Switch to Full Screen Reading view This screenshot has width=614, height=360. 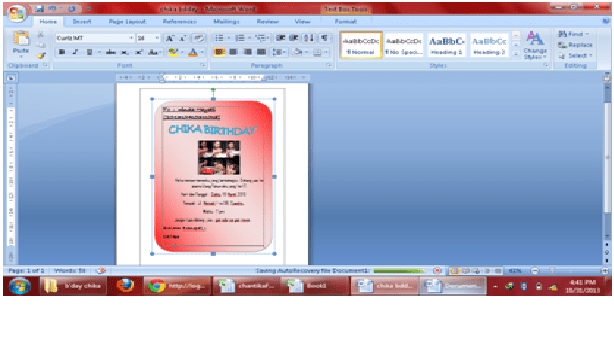click(466, 271)
